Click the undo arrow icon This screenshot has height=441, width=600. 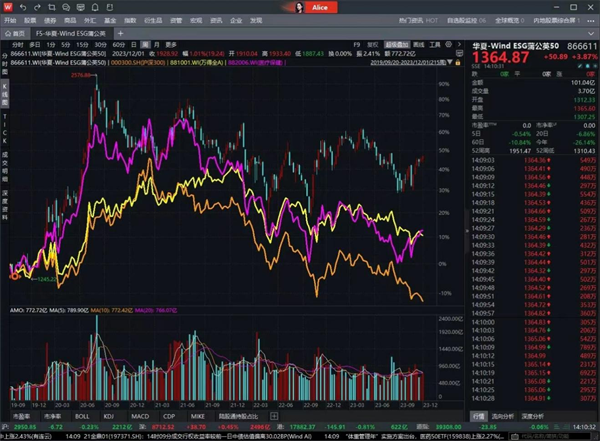tap(23, 7)
